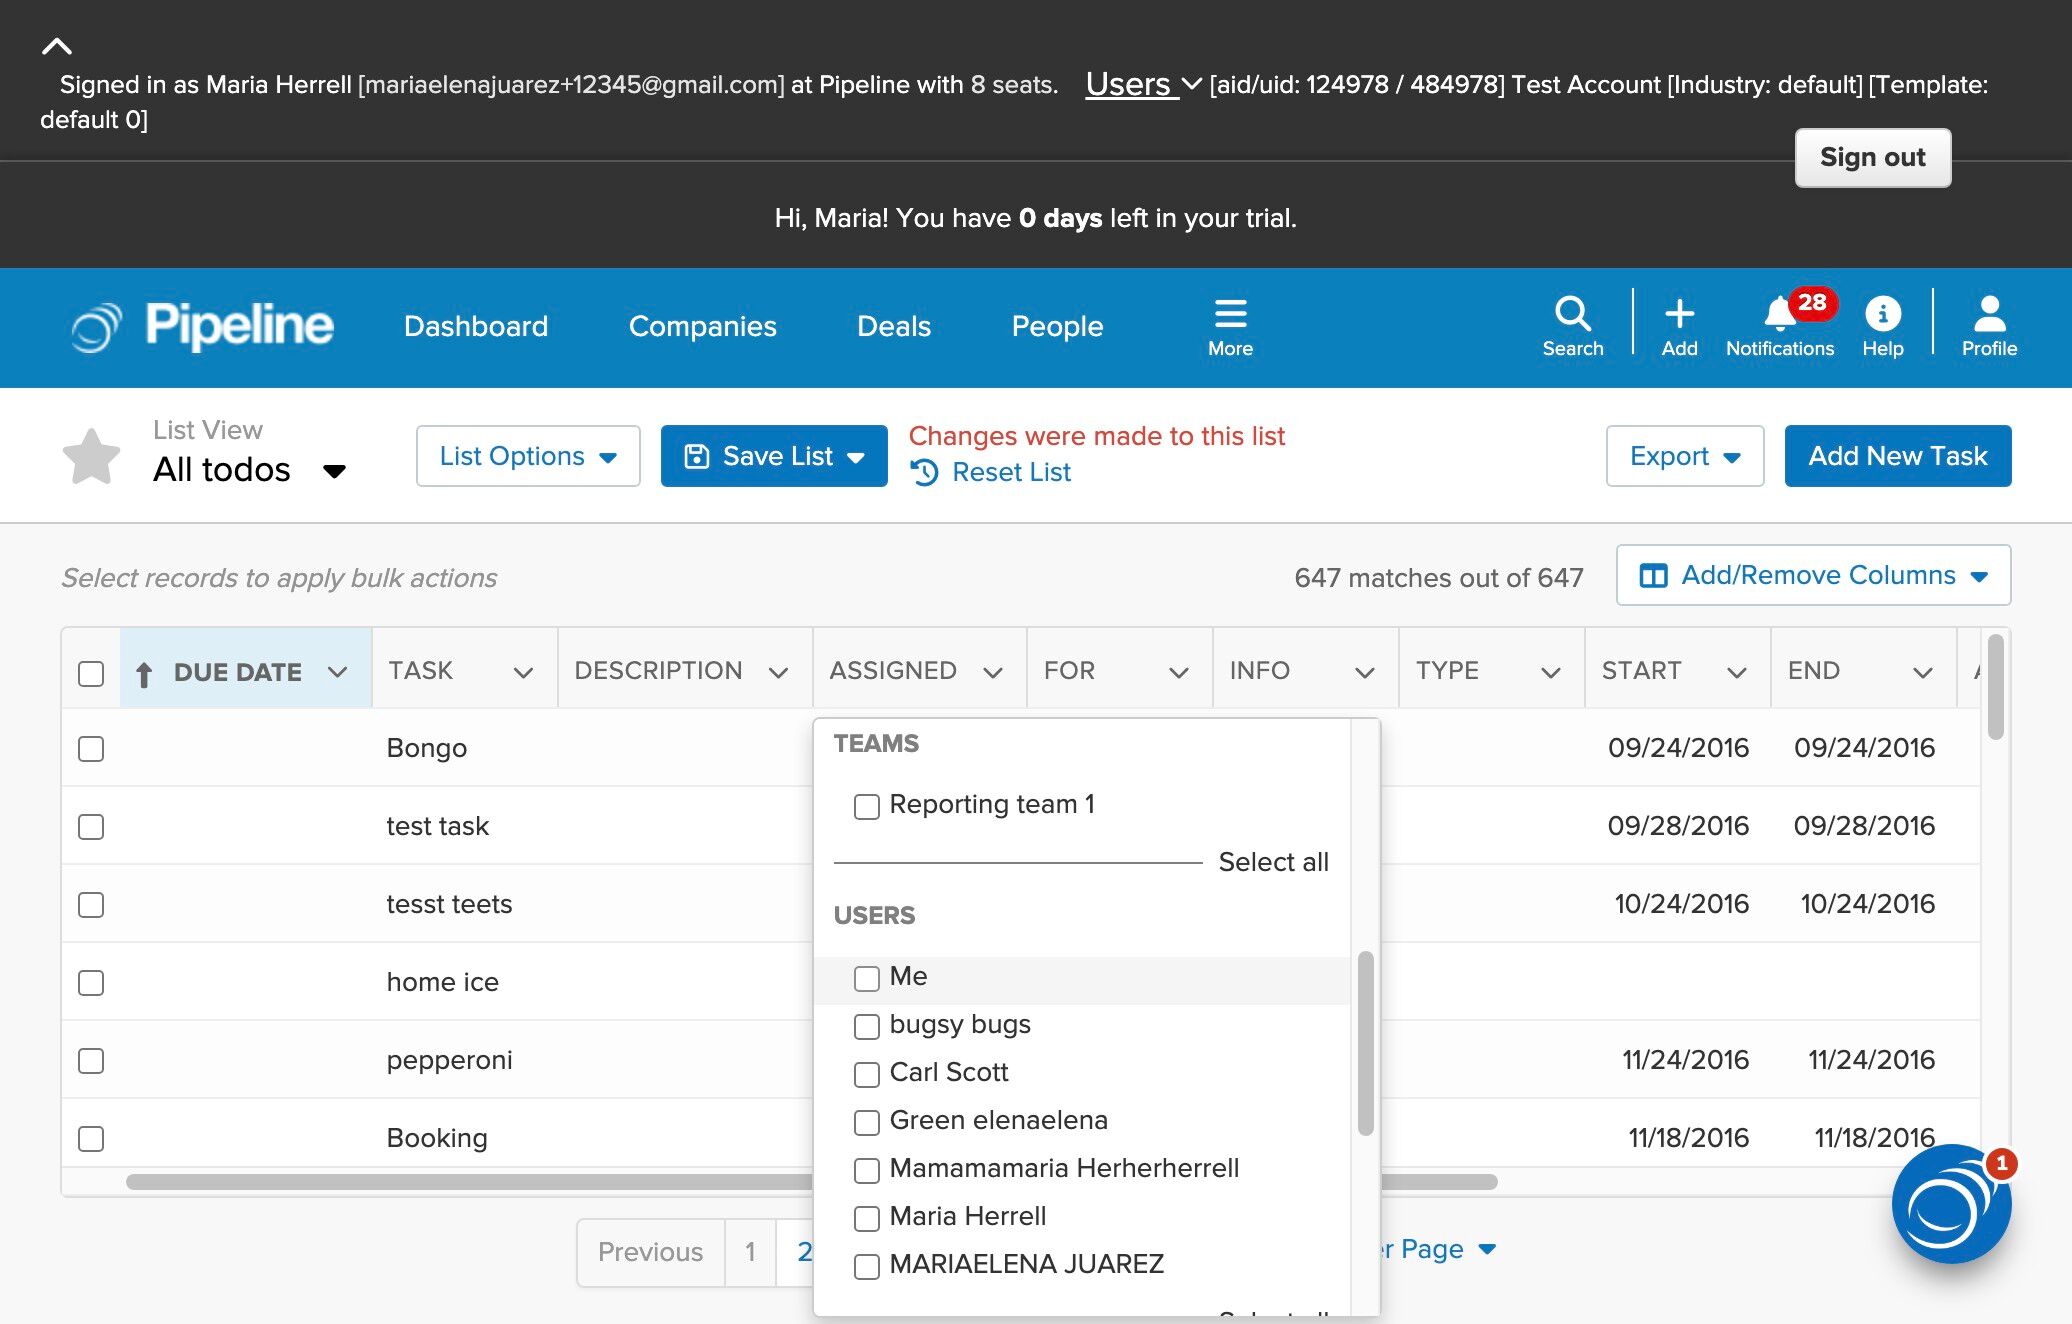The width and height of the screenshot is (2072, 1324).
Task: Expand the Add/Remove Columns dropdown
Action: pyautogui.click(x=1813, y=575)
